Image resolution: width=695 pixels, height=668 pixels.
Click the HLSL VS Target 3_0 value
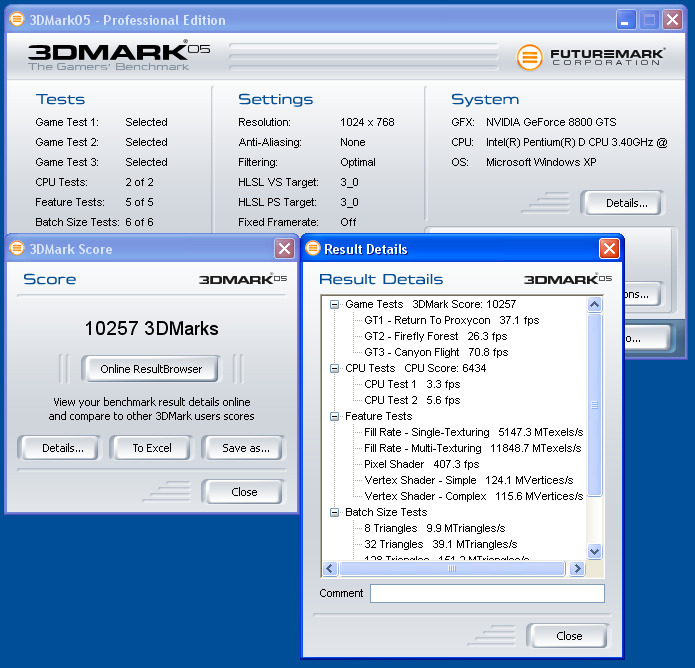[349, 182]
